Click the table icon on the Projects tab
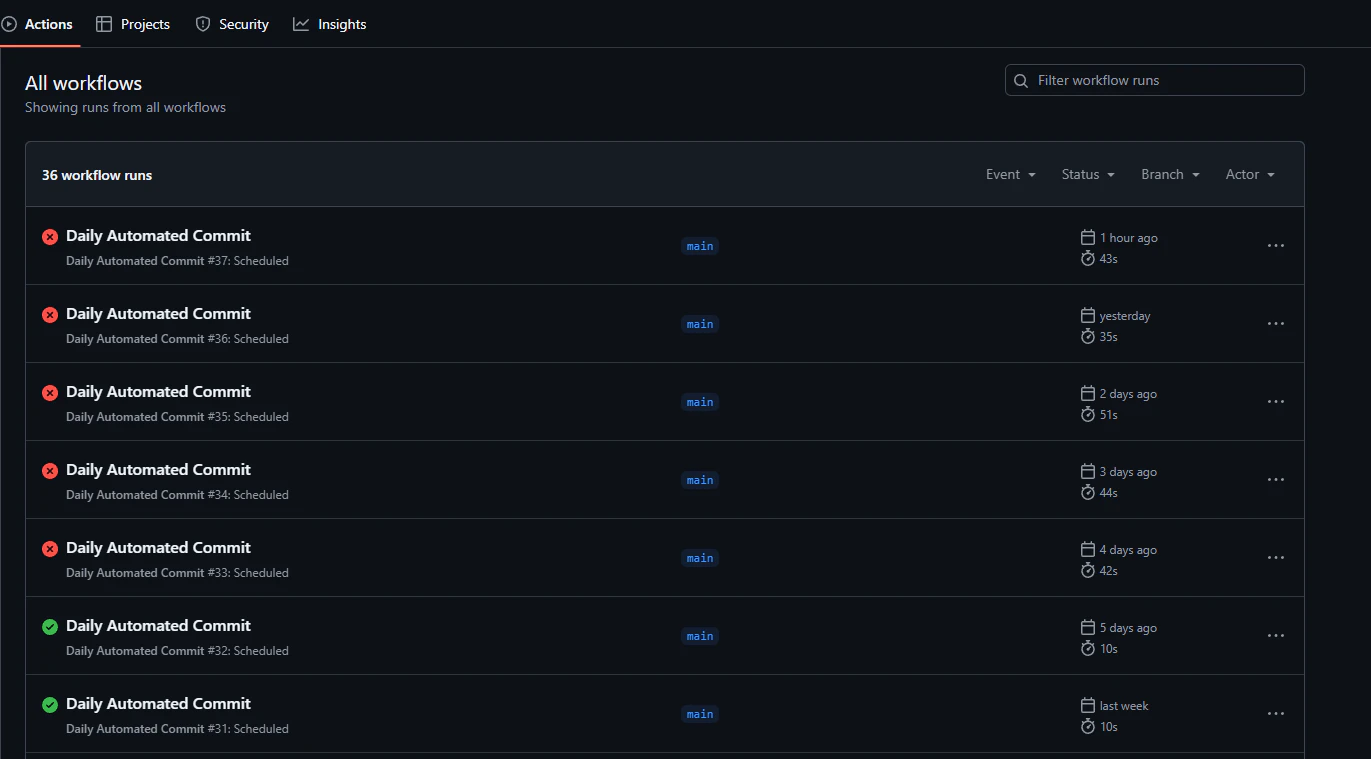 [x=104, y=24]
